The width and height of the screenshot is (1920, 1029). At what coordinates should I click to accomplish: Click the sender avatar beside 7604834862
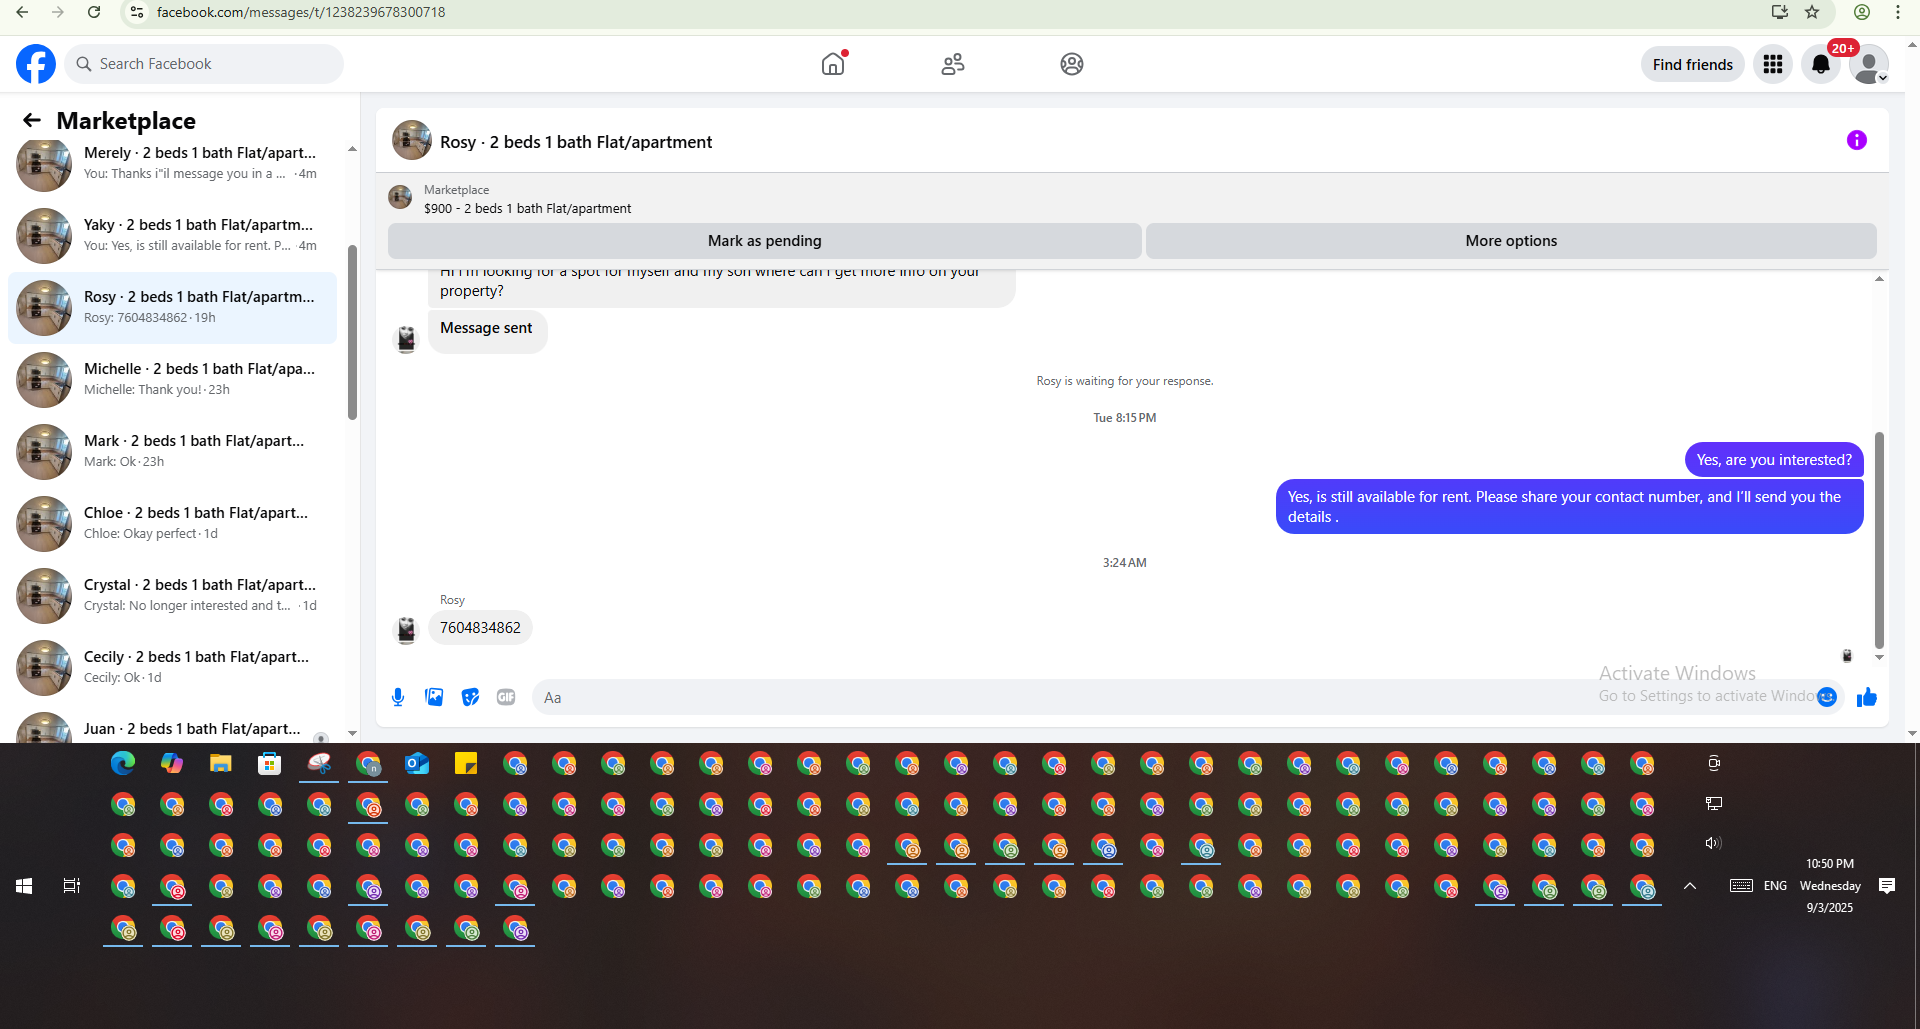click(406, 630)
